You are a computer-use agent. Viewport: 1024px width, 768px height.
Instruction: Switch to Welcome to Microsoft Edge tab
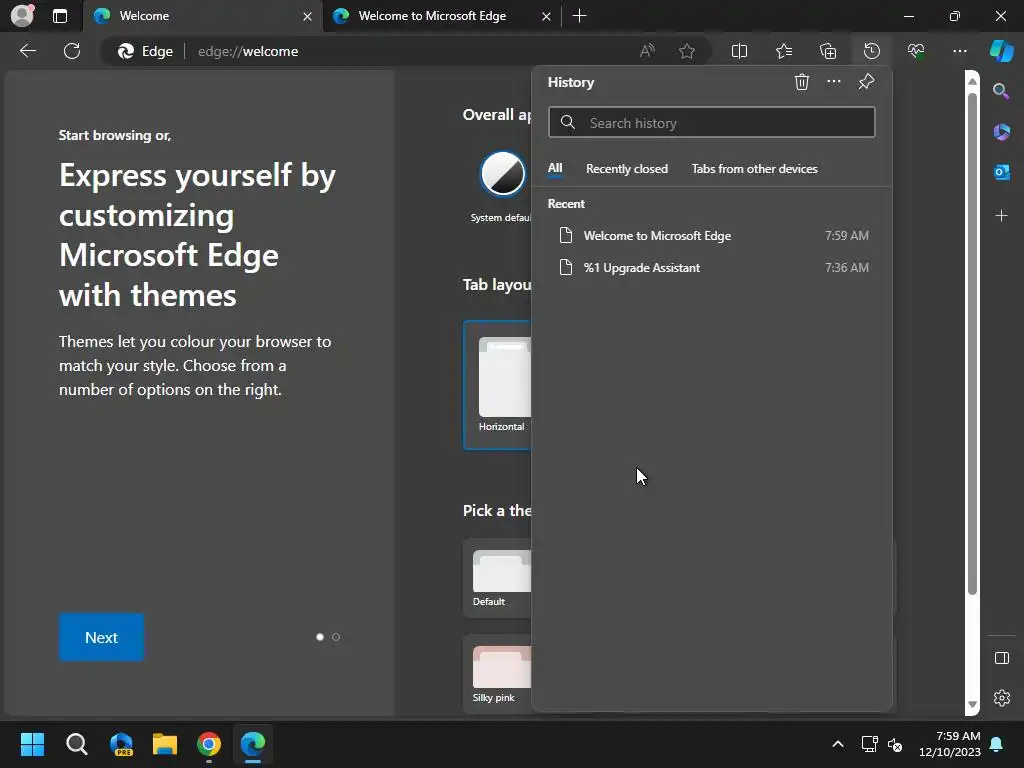coord(432,16)
